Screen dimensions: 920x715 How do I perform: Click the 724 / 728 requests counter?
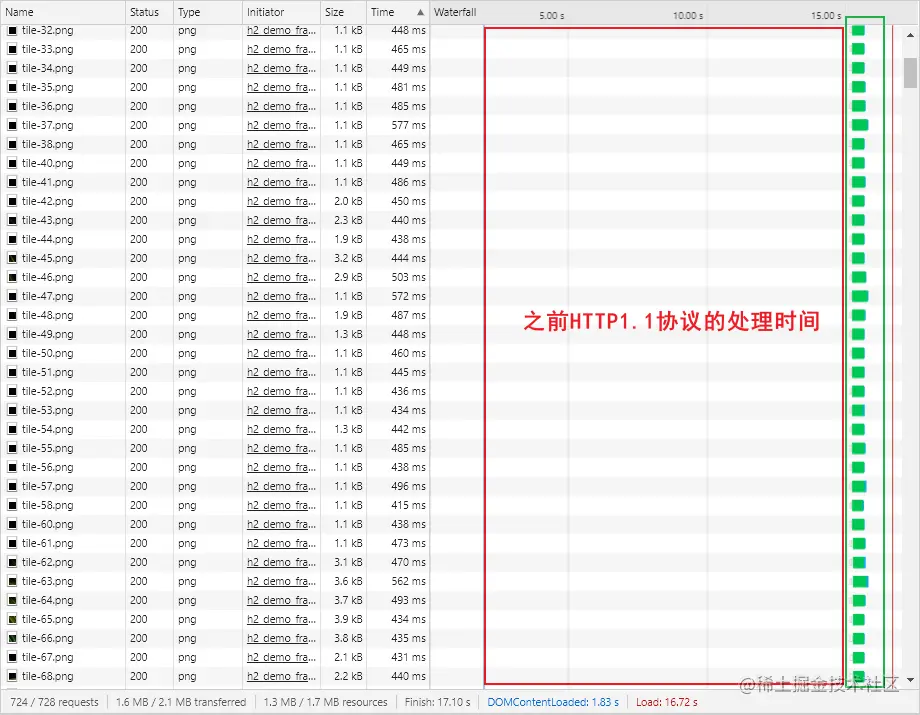[x=53, y=701]
